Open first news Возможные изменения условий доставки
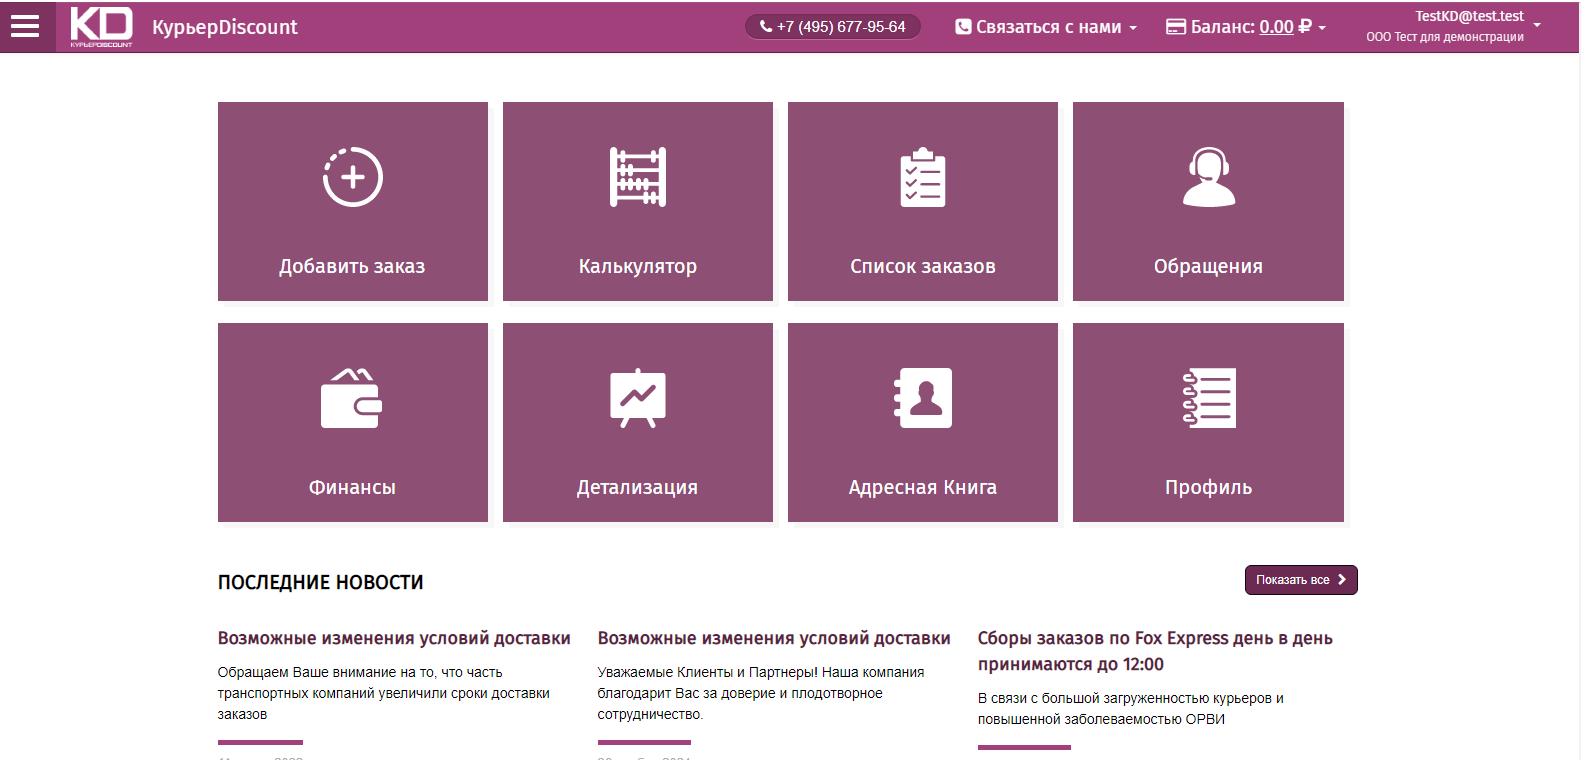 tap(394, 638)
